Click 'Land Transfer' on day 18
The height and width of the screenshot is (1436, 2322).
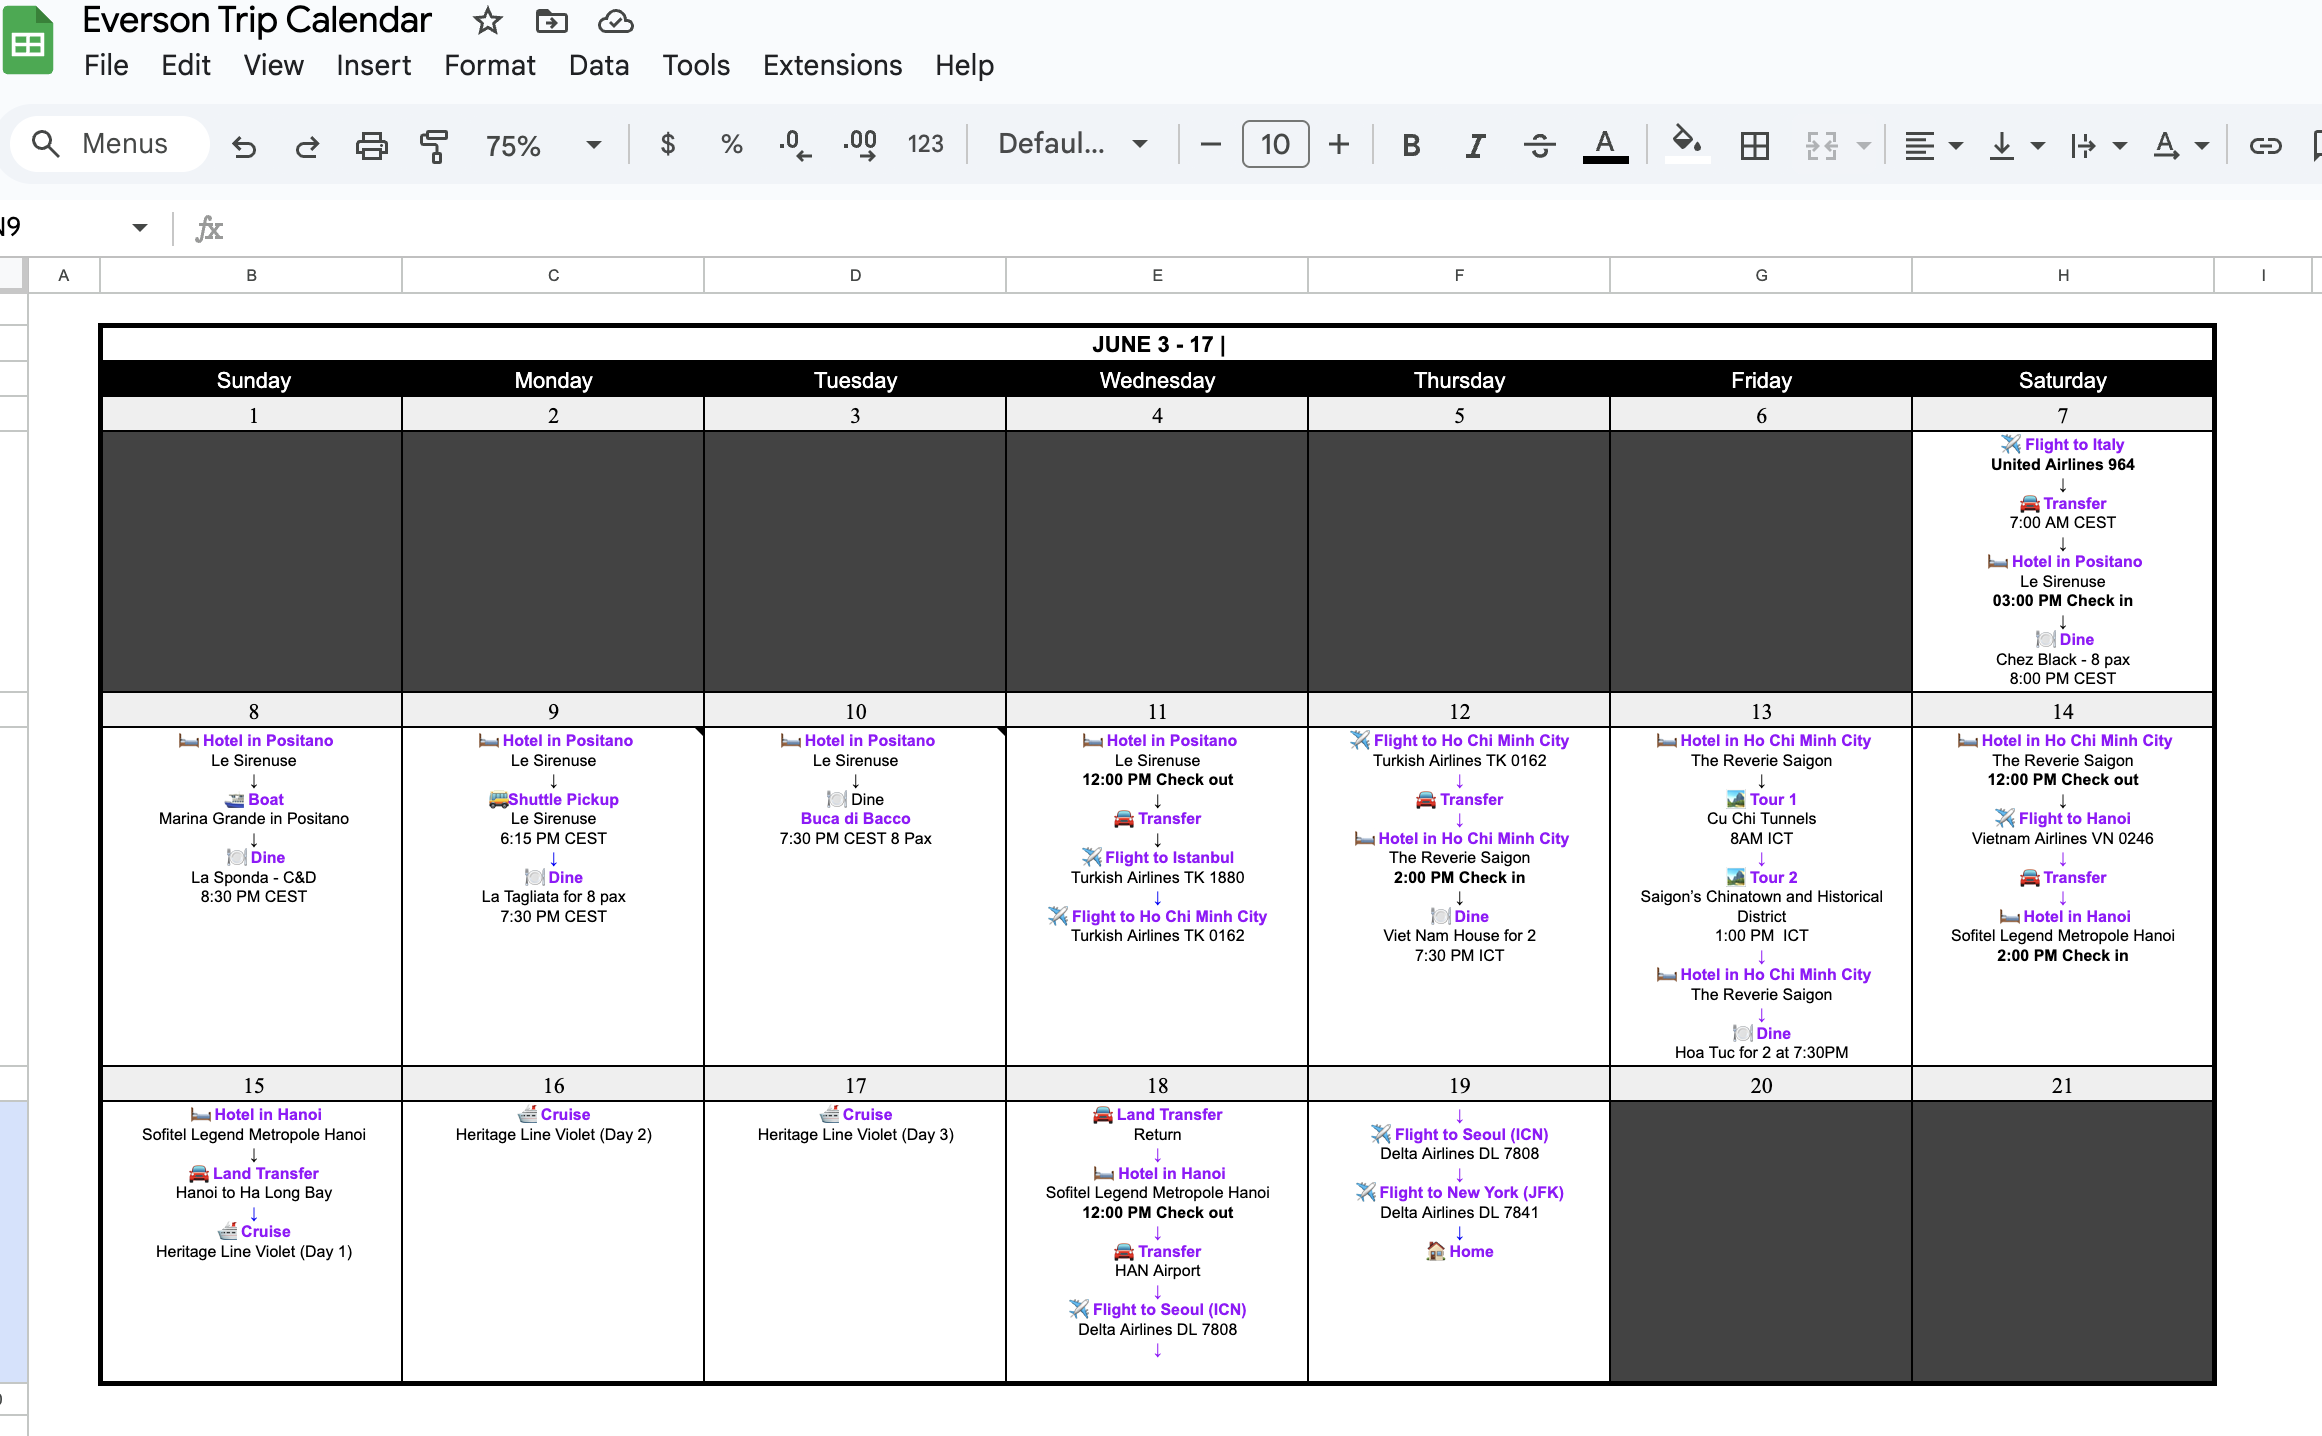(1169, 1114)
